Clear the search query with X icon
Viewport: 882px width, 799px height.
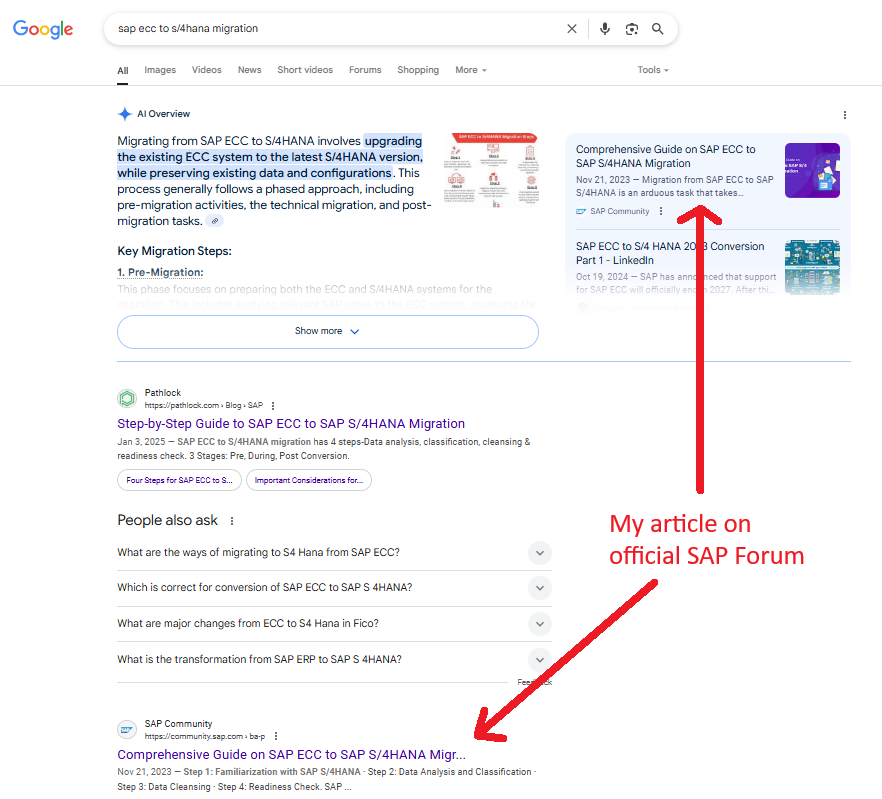coord(572,29)
